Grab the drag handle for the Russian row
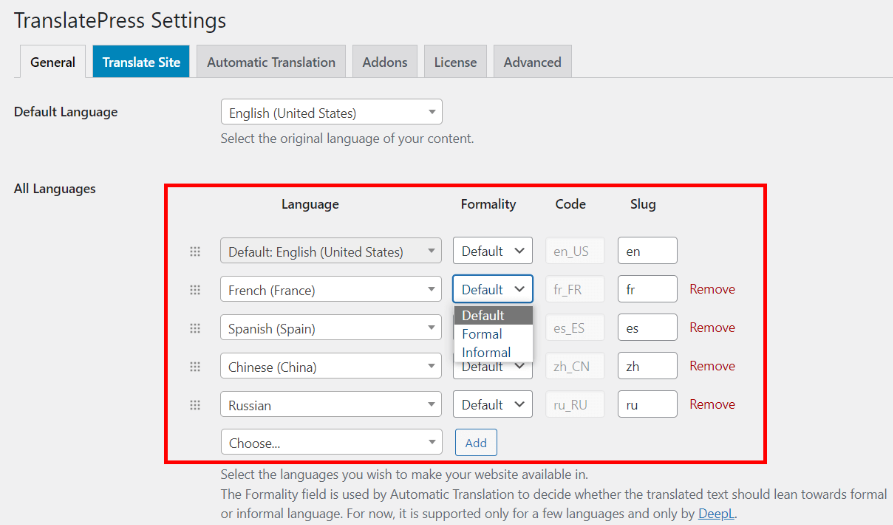 [x=195, y=405]
